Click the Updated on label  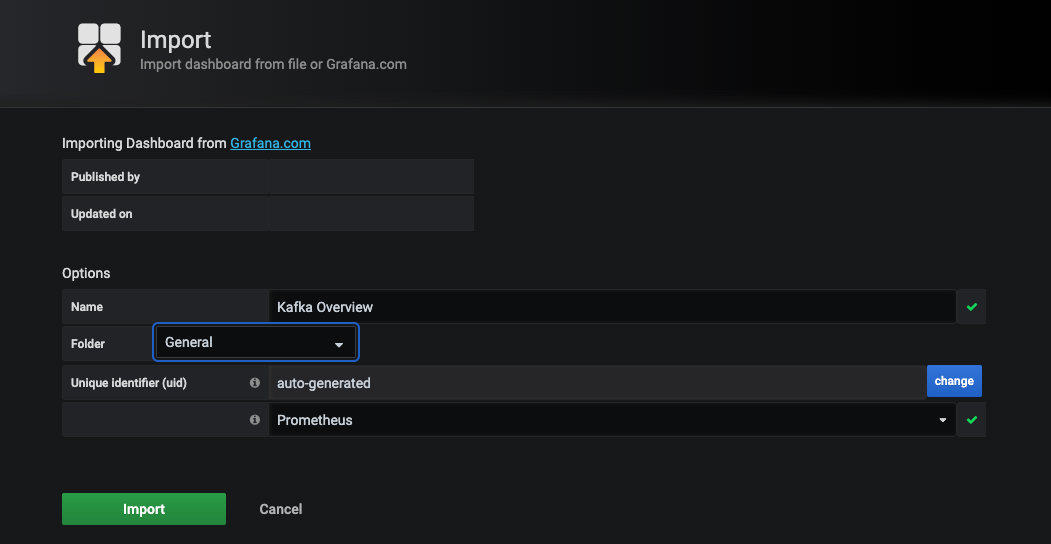coord(101,214)
